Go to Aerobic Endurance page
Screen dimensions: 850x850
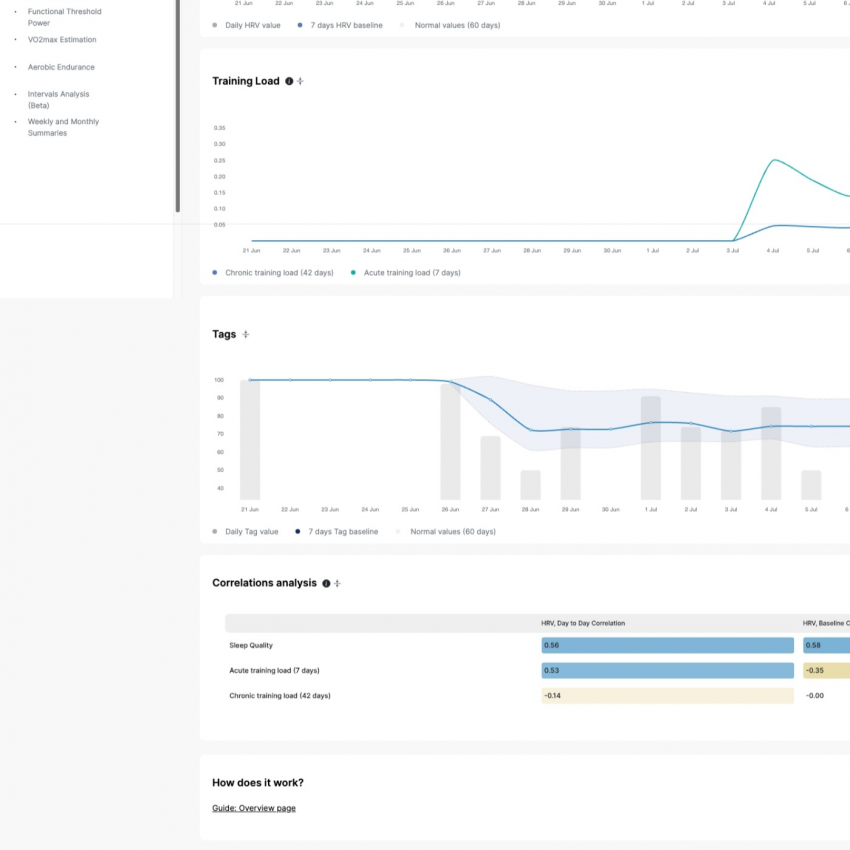[61, 67]
